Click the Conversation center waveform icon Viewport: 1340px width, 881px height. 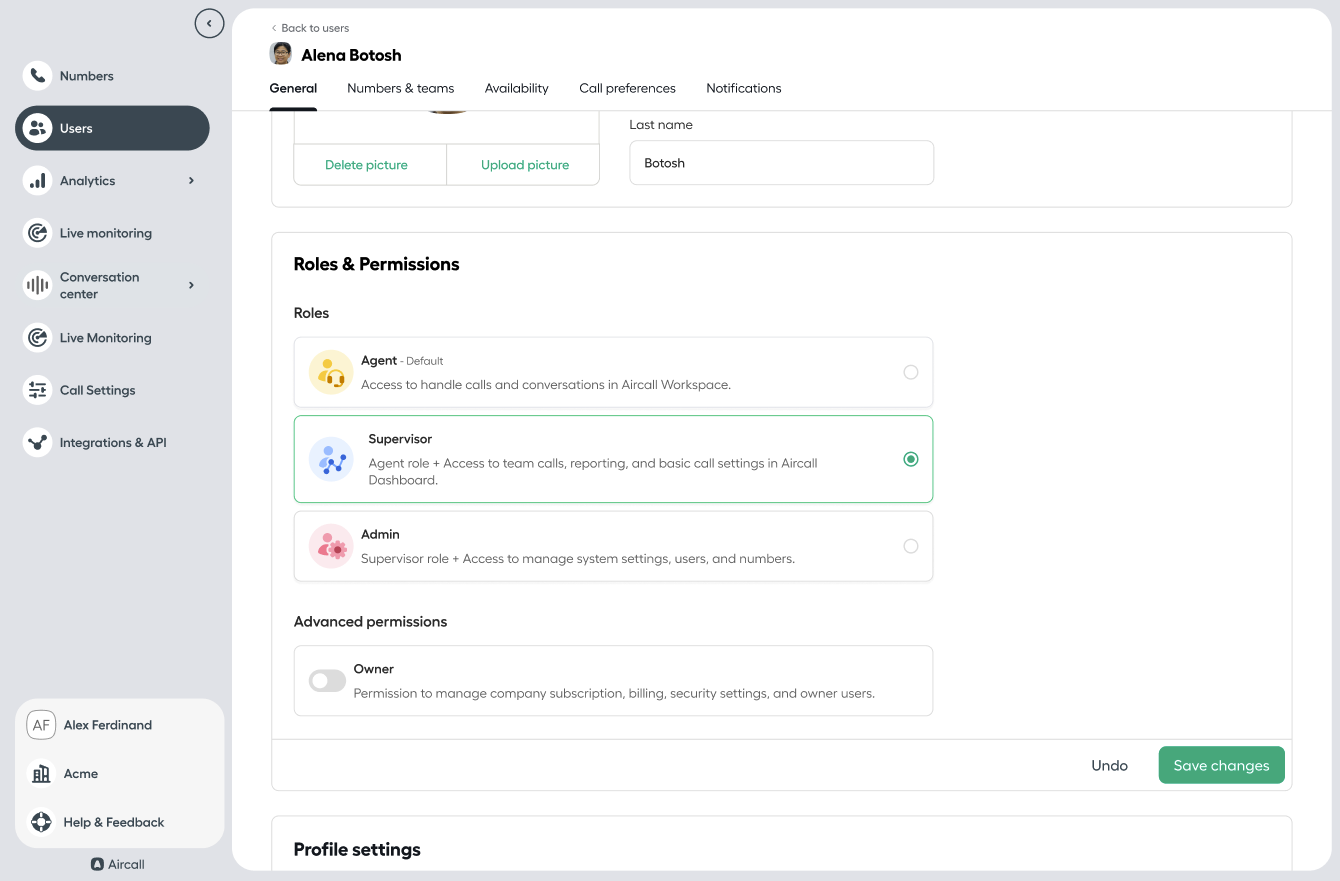[x=37, y=285]
